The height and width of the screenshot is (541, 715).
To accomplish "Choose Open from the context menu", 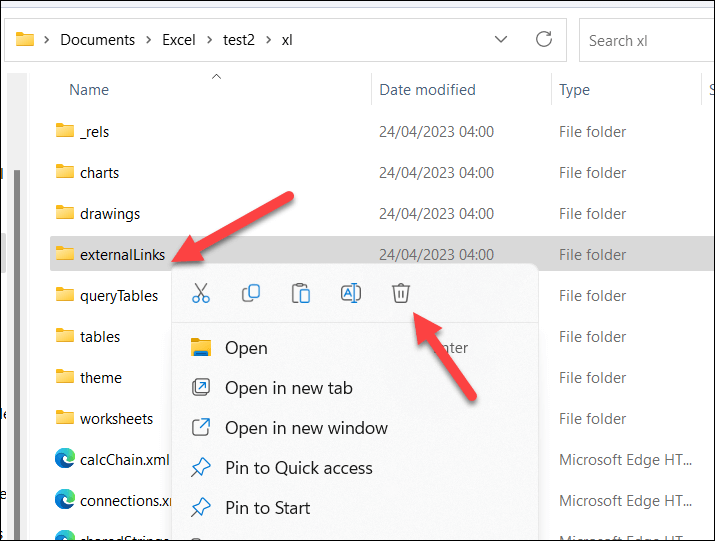I will coord(355,348).
